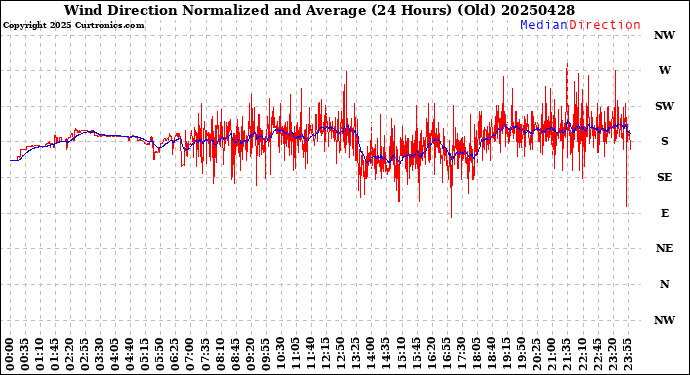Click the 07:00 time label

point(190,354)
